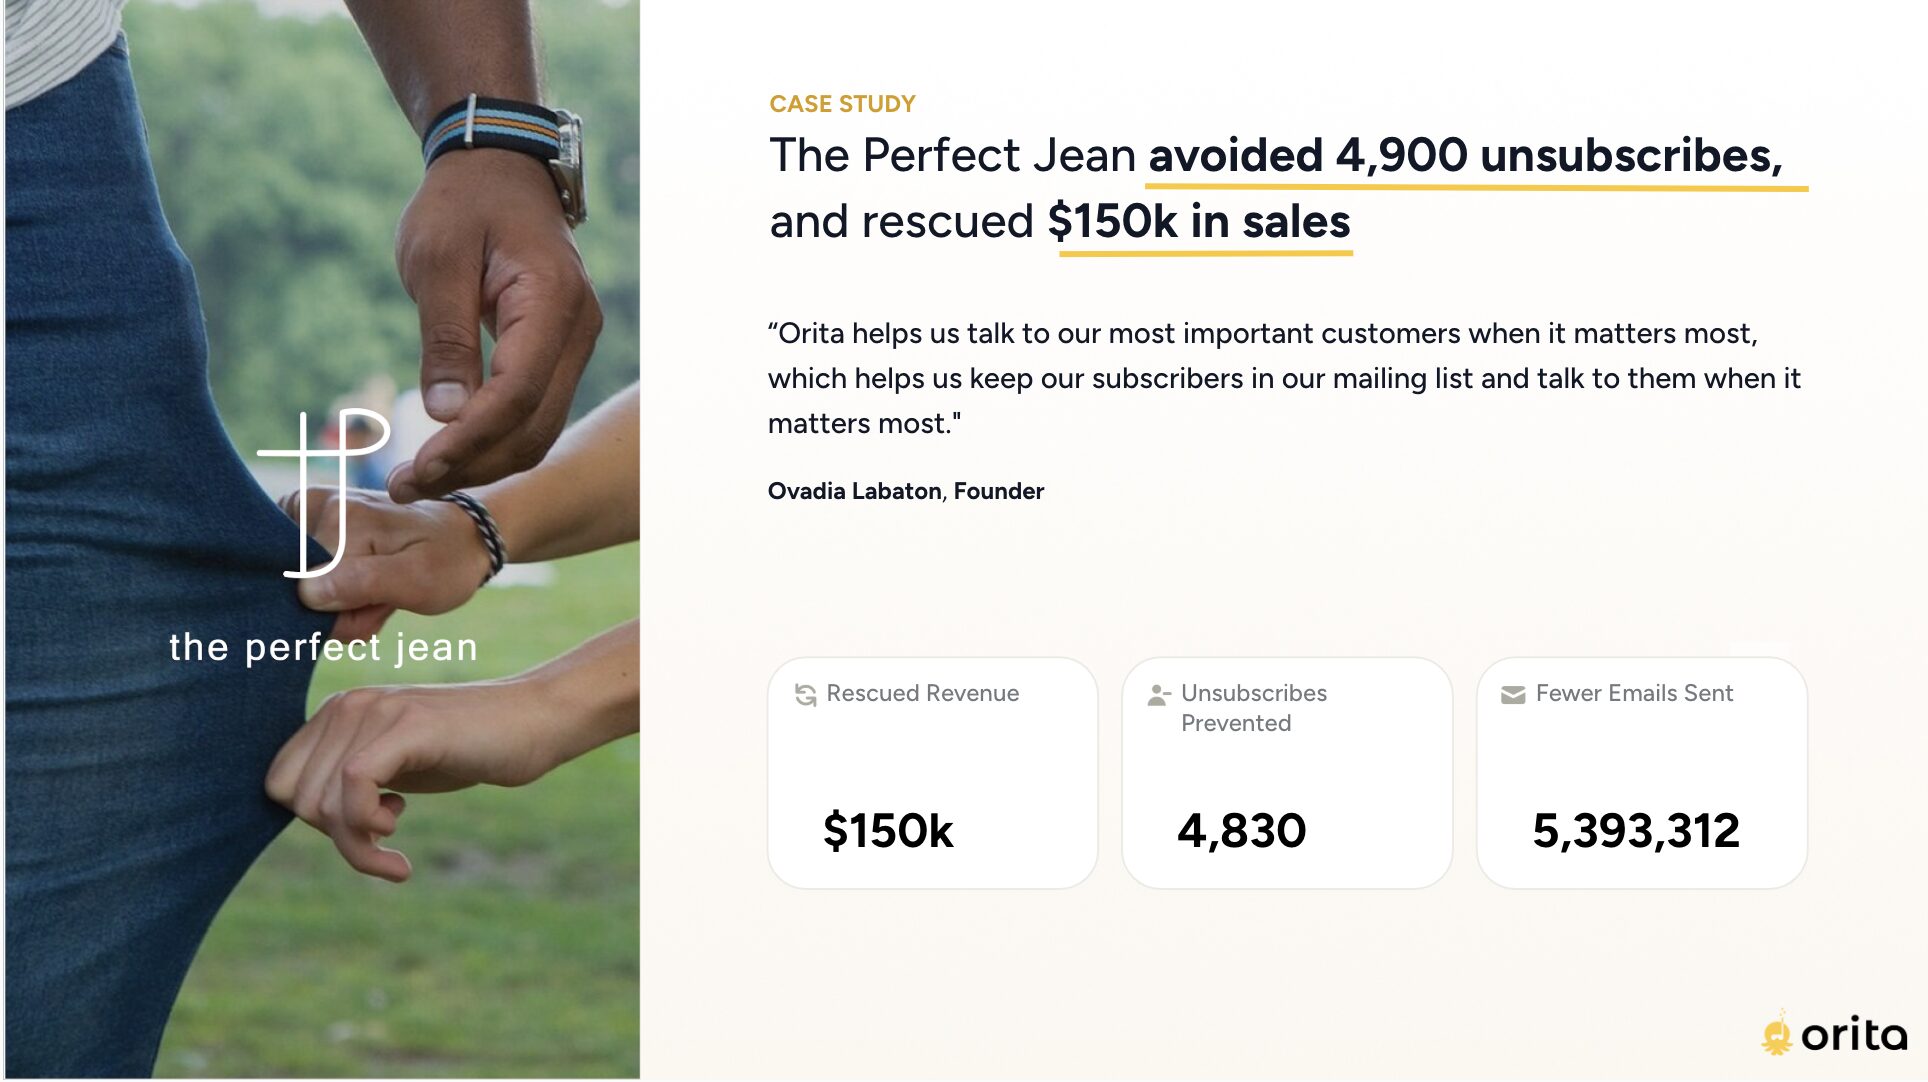
Task: Click the Unsubscribes Prevented card label
Action: [x=1254, y=708]
